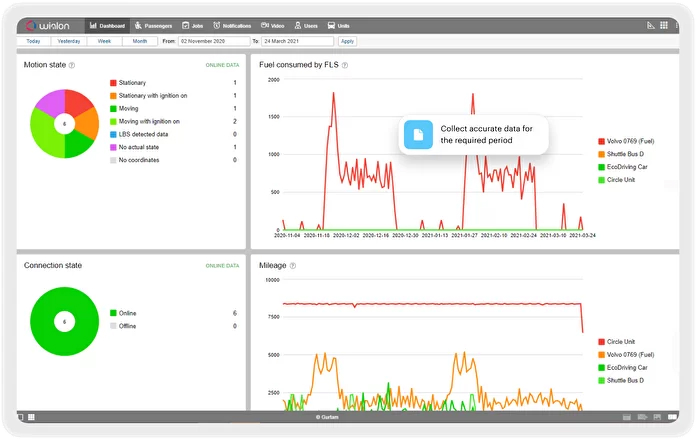Set the period to Week
Viewport: 696px width, 440px height.
click(x=104, y=41)
